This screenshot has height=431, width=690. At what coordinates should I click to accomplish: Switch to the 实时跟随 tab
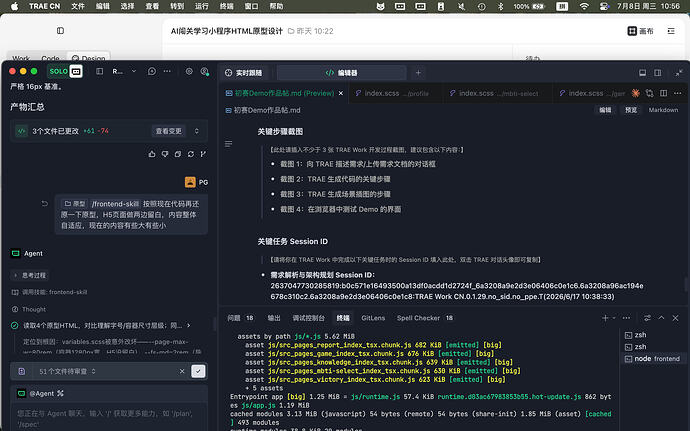click(244, 73)
